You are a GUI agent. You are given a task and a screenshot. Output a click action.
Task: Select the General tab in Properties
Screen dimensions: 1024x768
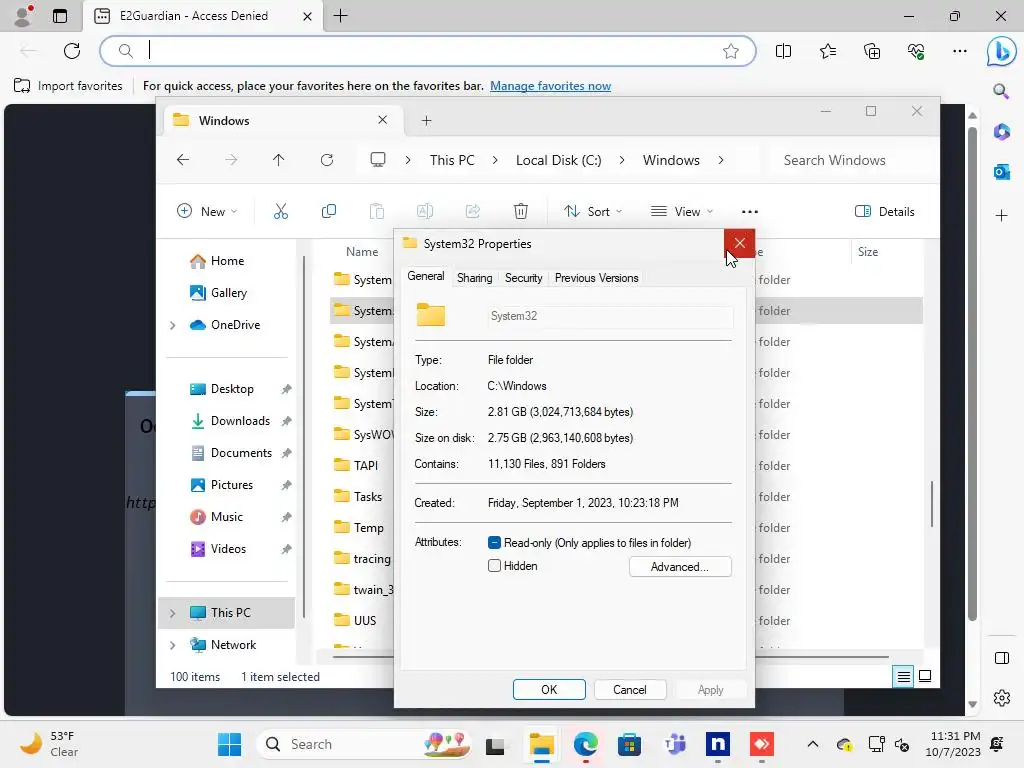tap(426, 276)
